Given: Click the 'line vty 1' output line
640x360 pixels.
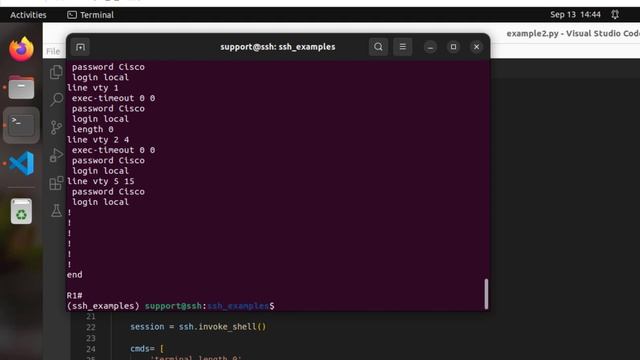Looking at the screenshot, I should click(93, 88).
